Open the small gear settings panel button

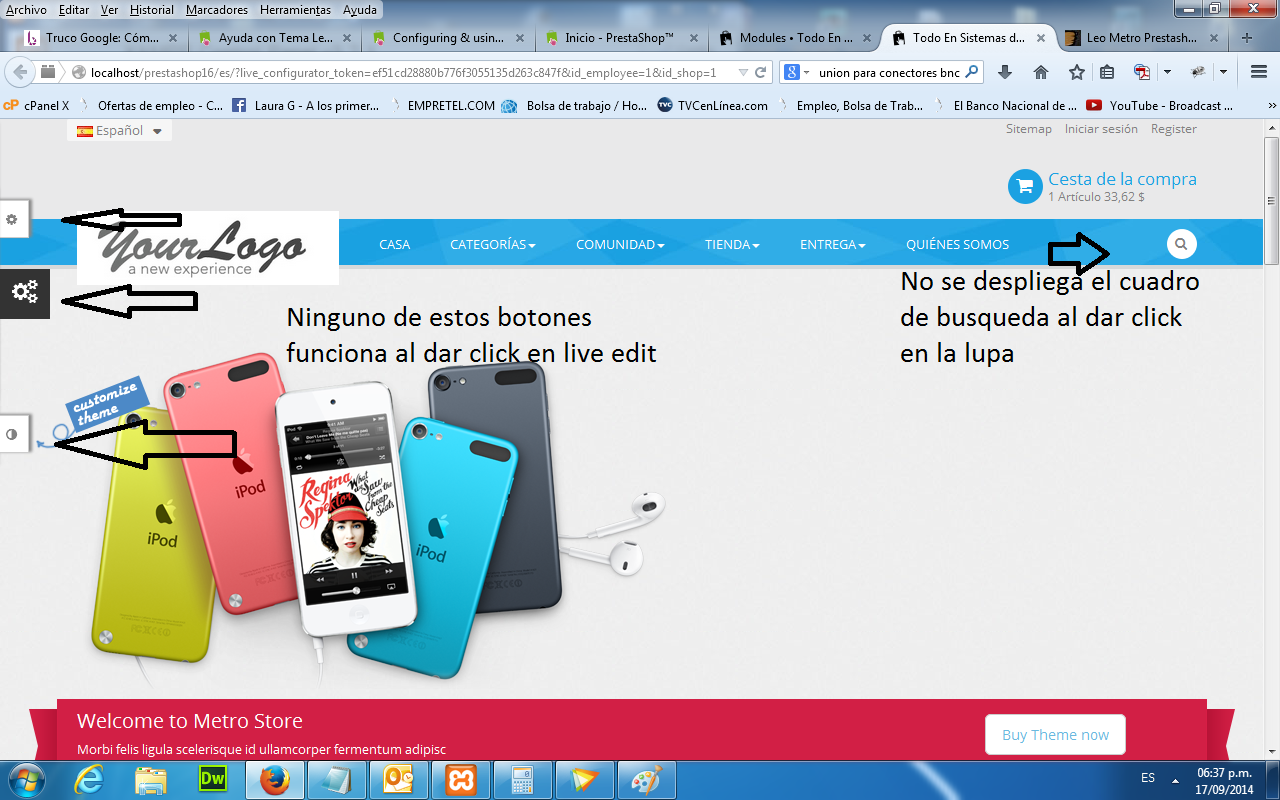[x=13, y=219]
